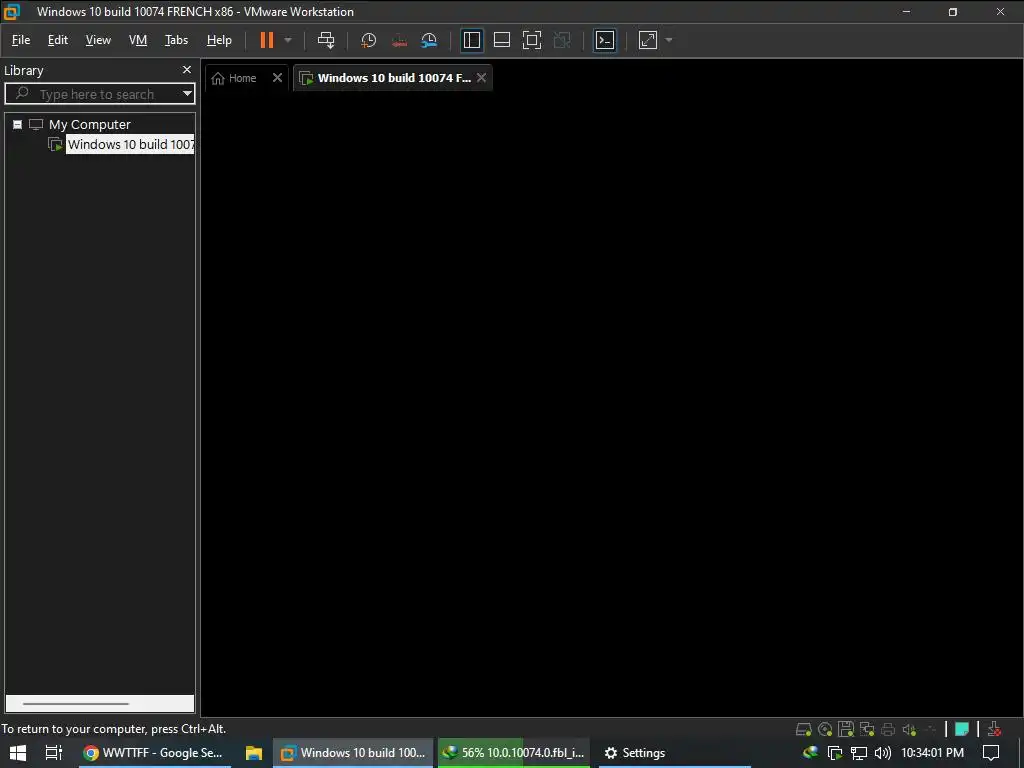Screen dimensions: 1024x768
Task: Toggle the library sidebar view
Action: (x=472, y=40)
